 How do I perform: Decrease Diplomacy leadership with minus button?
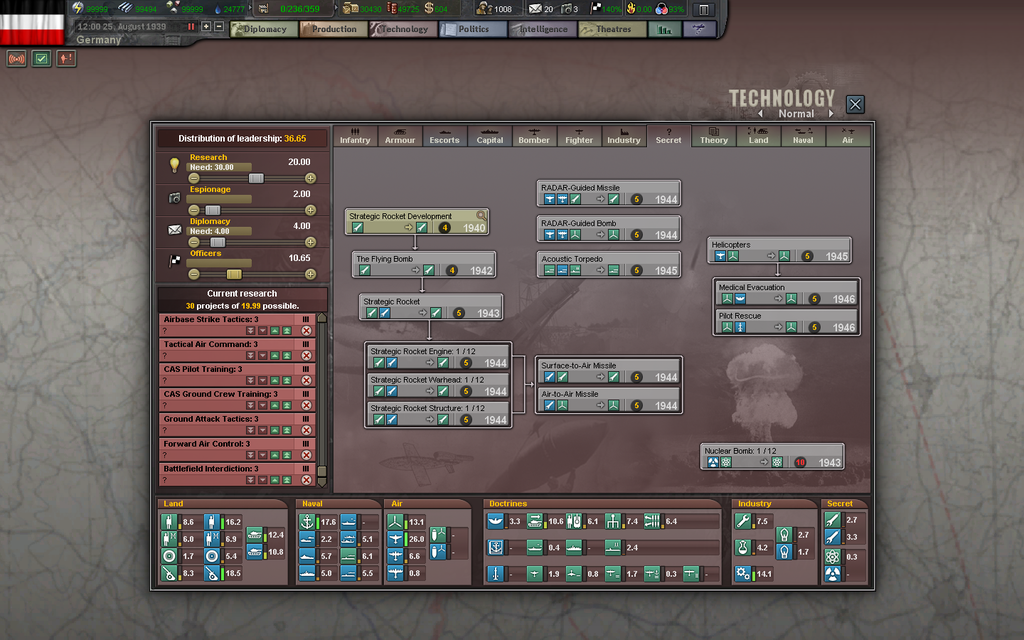tap(194, 242)
